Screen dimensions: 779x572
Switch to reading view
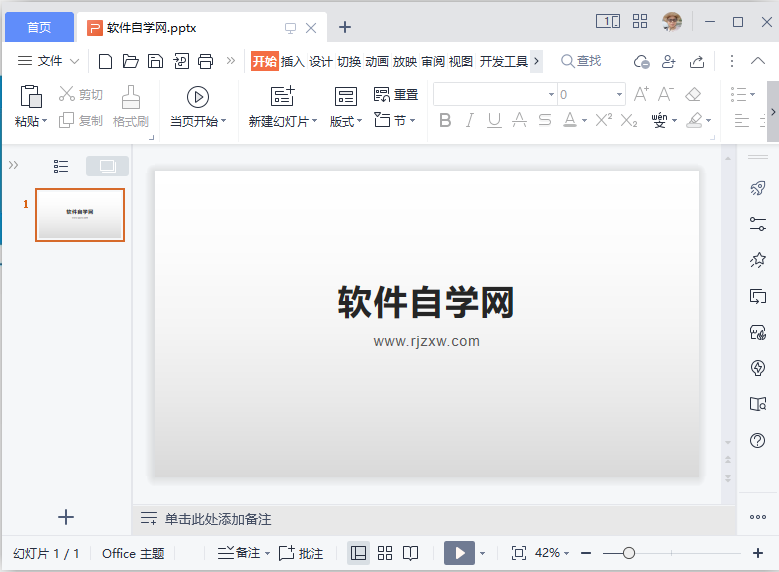[x=410, y=553]
